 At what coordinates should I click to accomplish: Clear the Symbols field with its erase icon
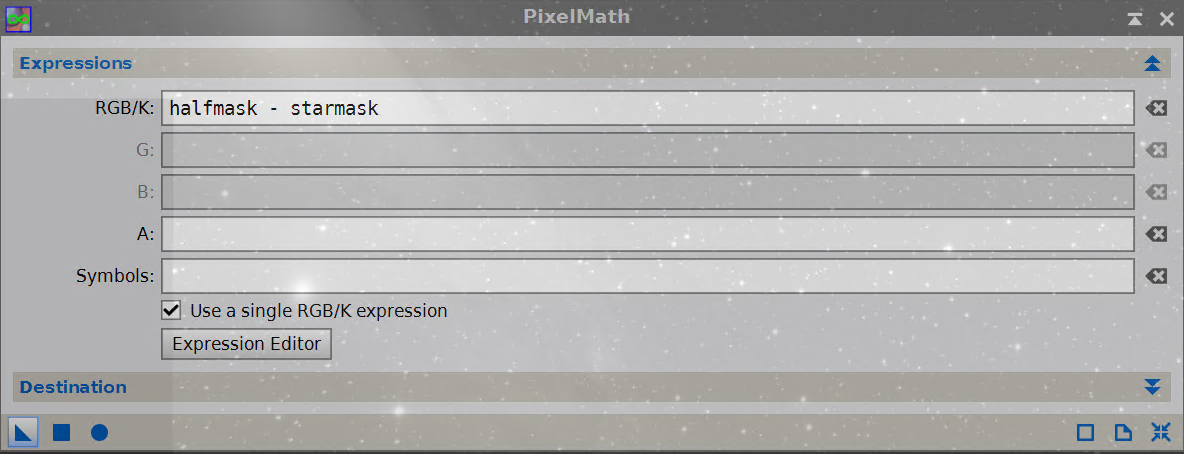tap(1155, 276)
